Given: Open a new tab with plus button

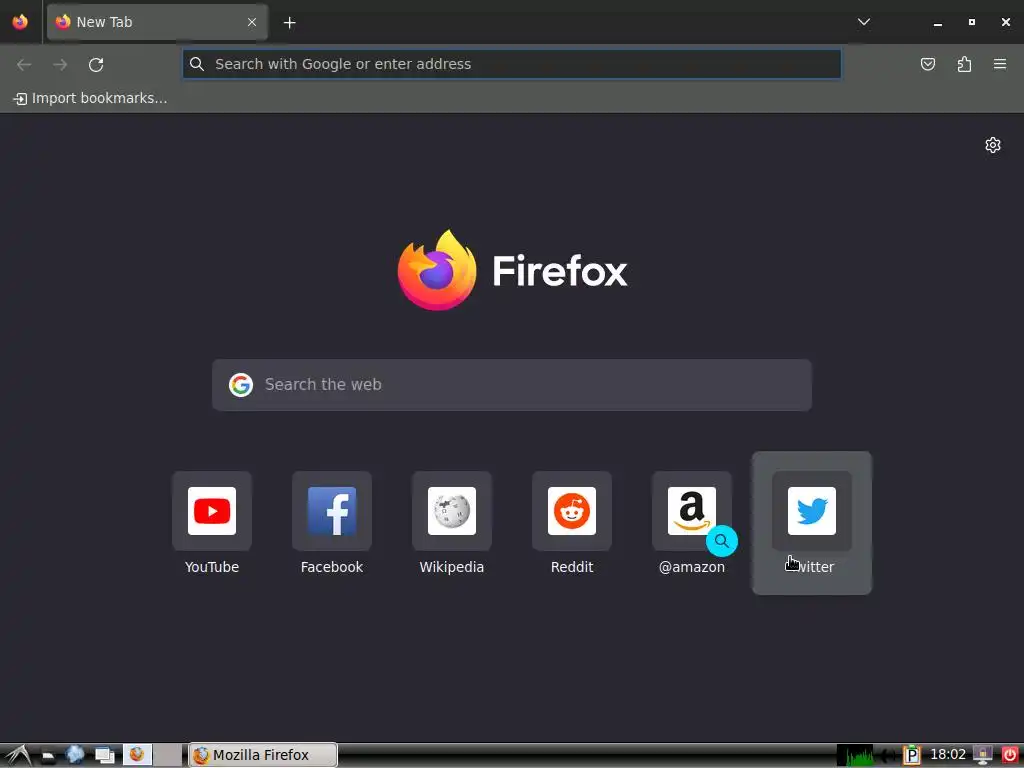Looking at the screenshot, I should pyautogui.click(x=289, y=23).
